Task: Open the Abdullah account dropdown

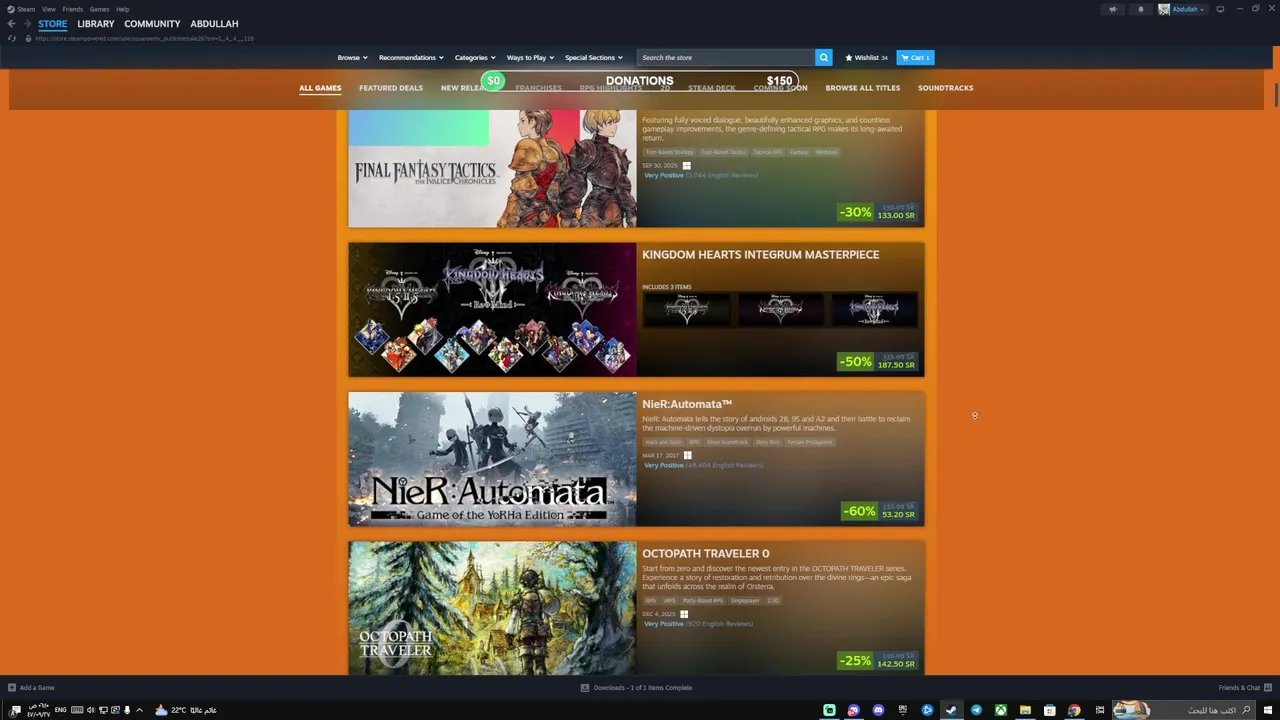Action: pos(1189,9)
